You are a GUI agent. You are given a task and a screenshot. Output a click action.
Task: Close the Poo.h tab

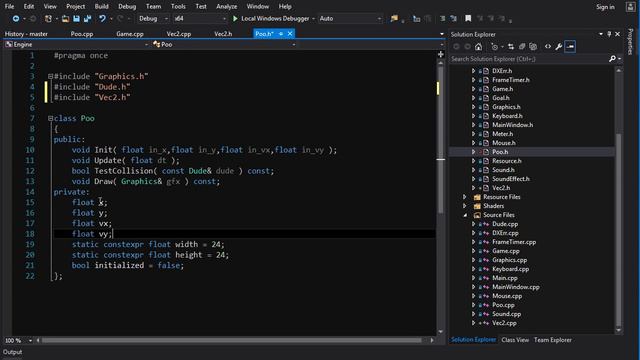[290, 34]
